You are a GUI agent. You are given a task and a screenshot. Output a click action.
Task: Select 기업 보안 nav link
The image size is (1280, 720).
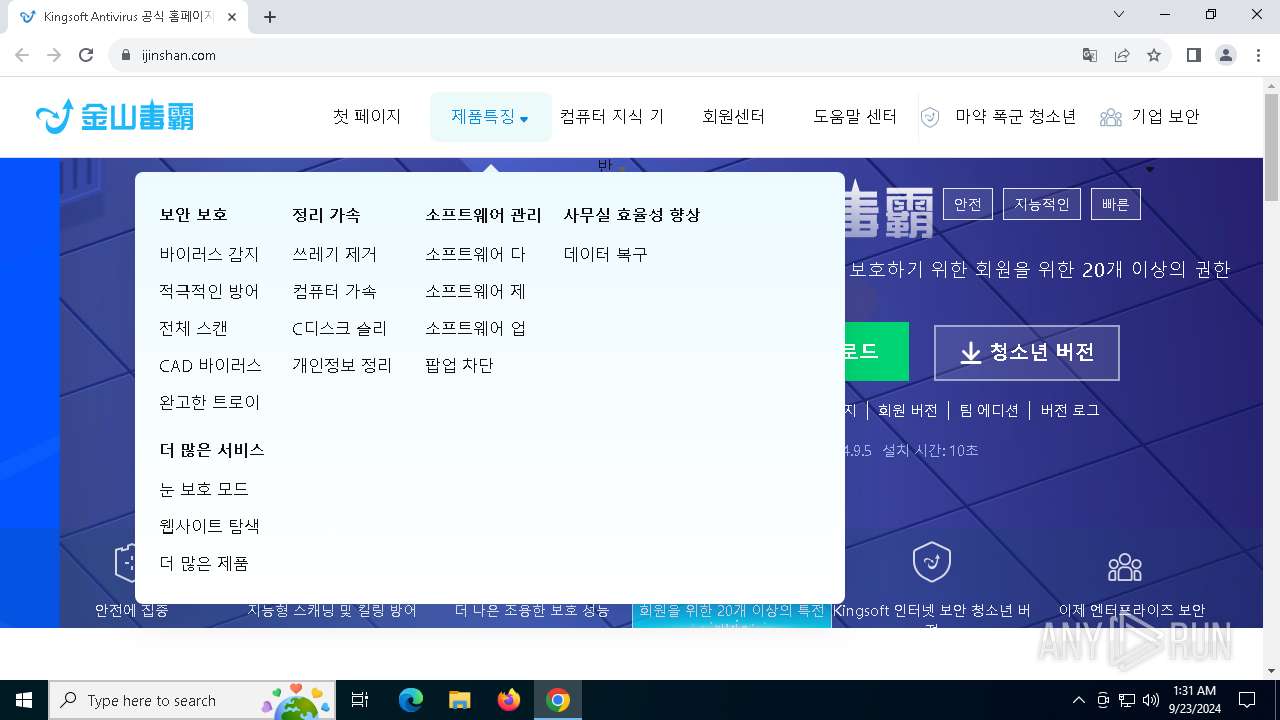coord(1165,117)
